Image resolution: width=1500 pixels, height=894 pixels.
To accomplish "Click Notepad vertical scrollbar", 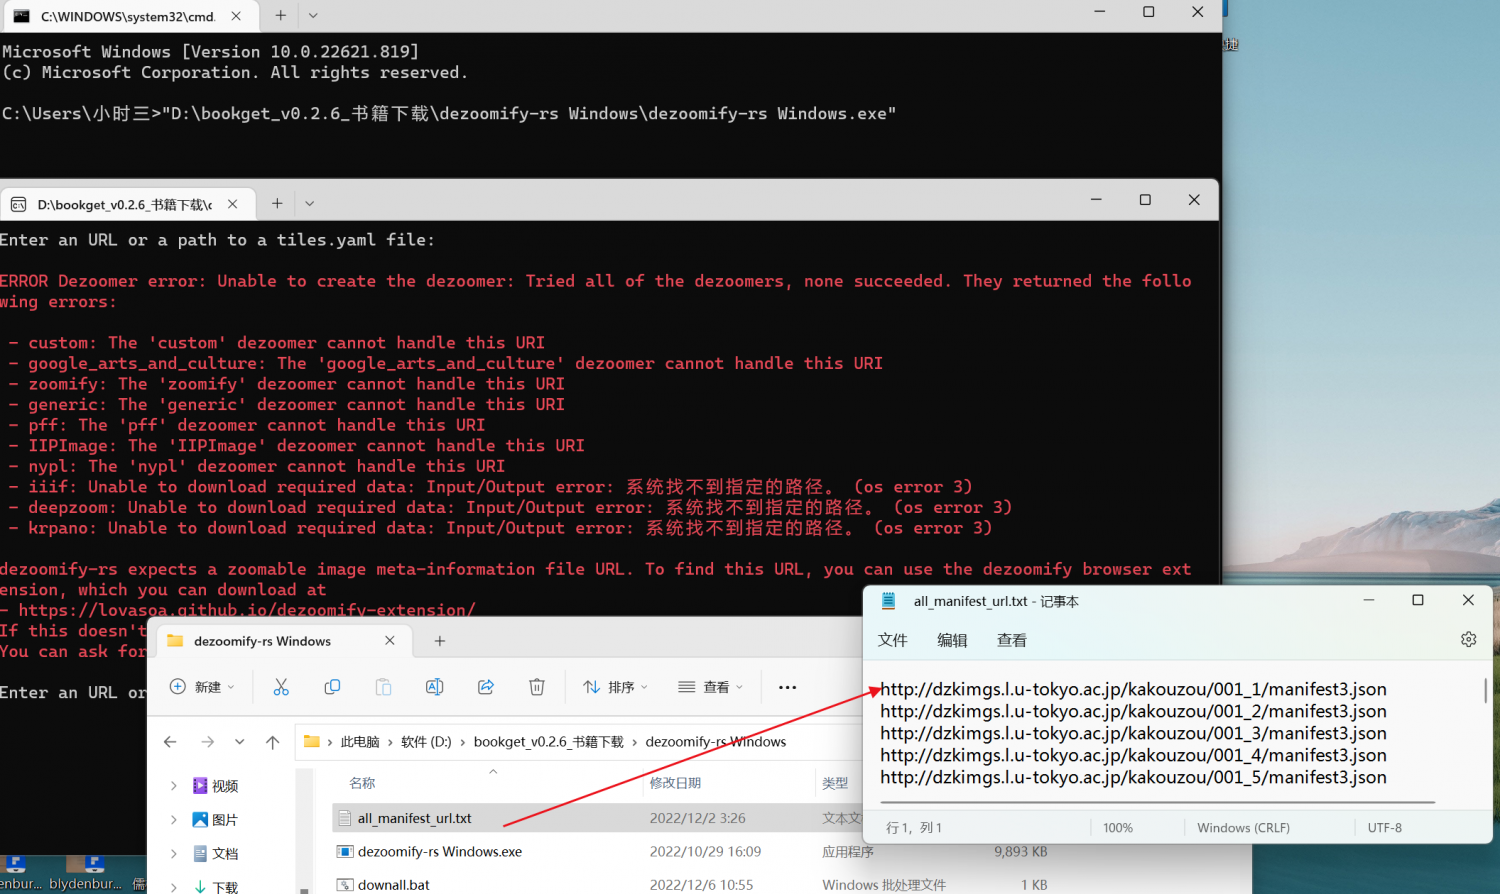I will click(1485, 690).
